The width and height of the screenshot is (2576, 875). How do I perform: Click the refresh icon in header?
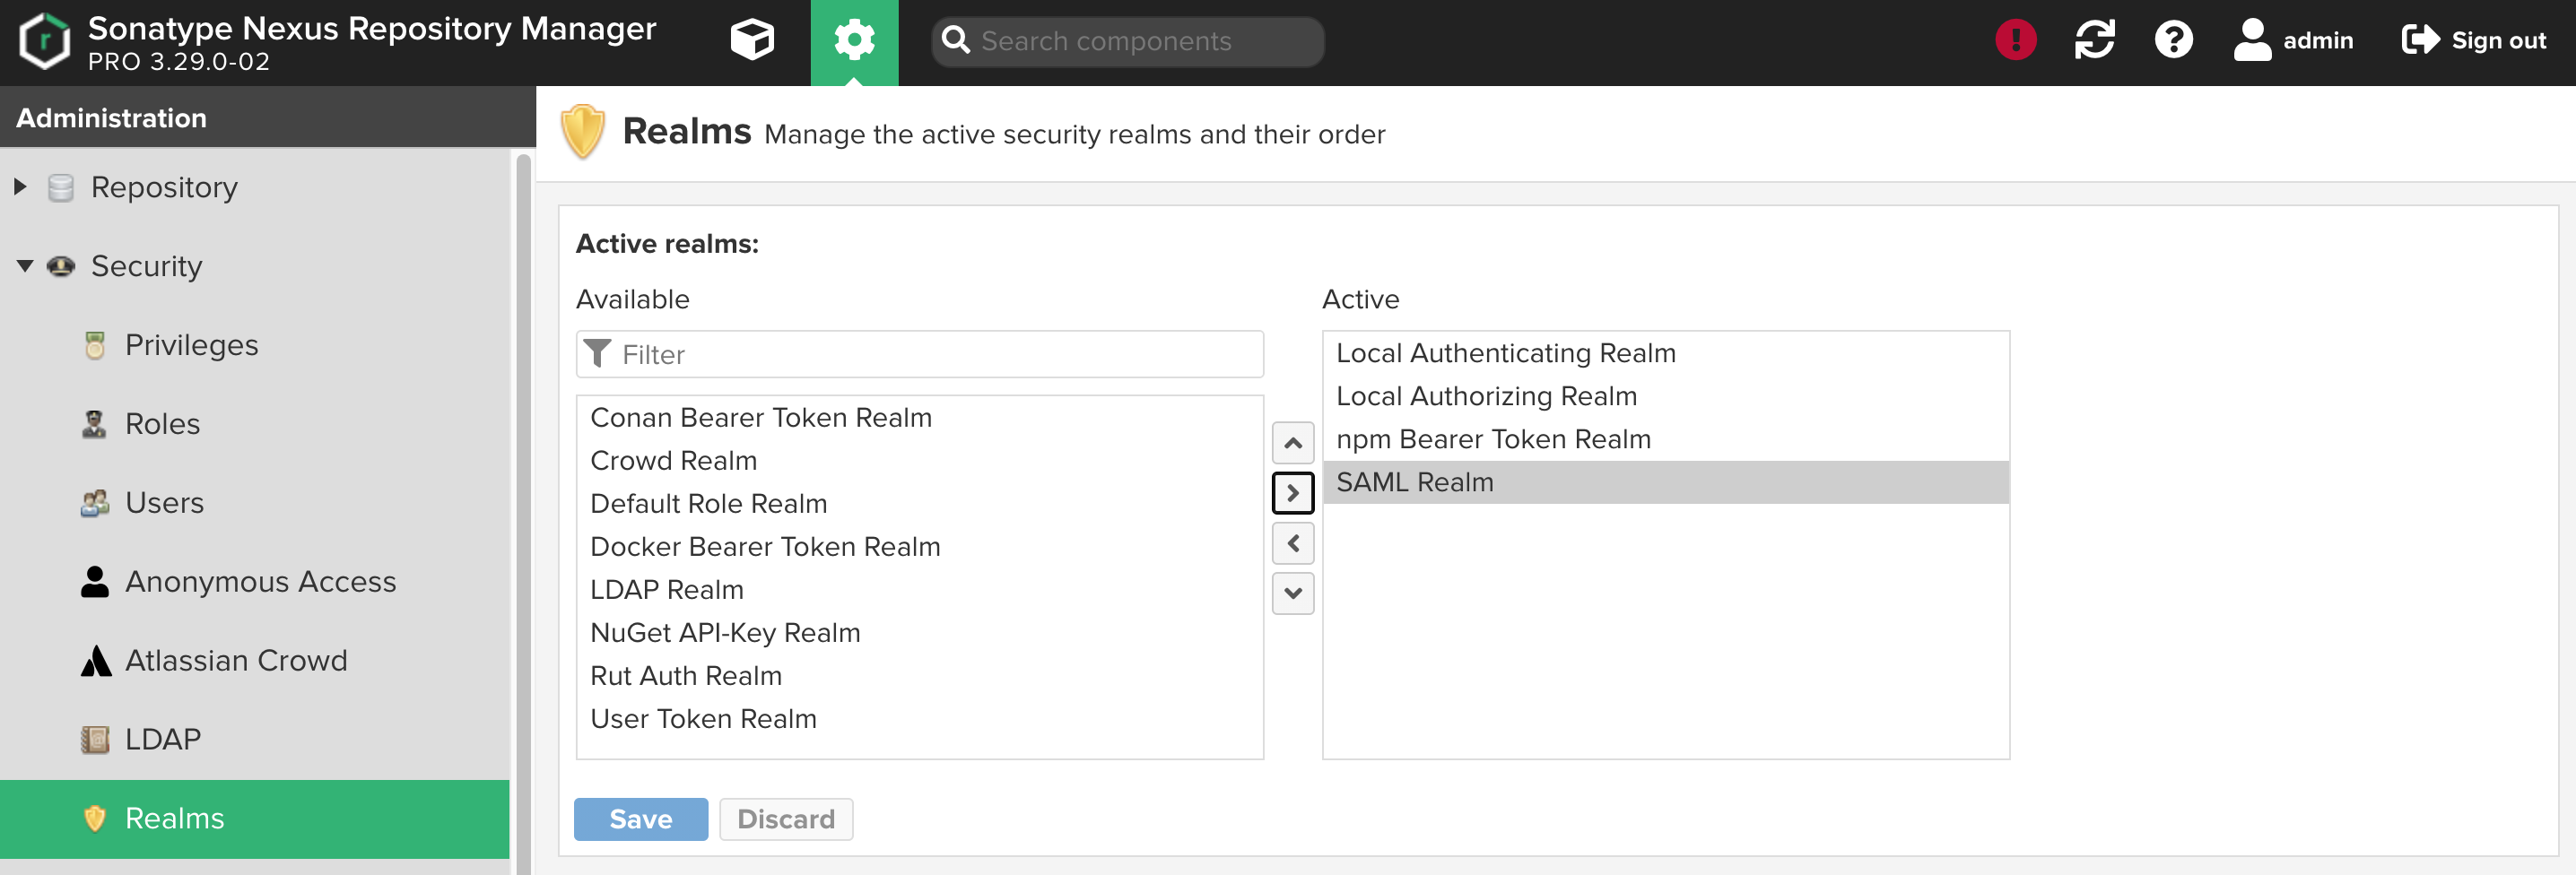[2094, 41]
